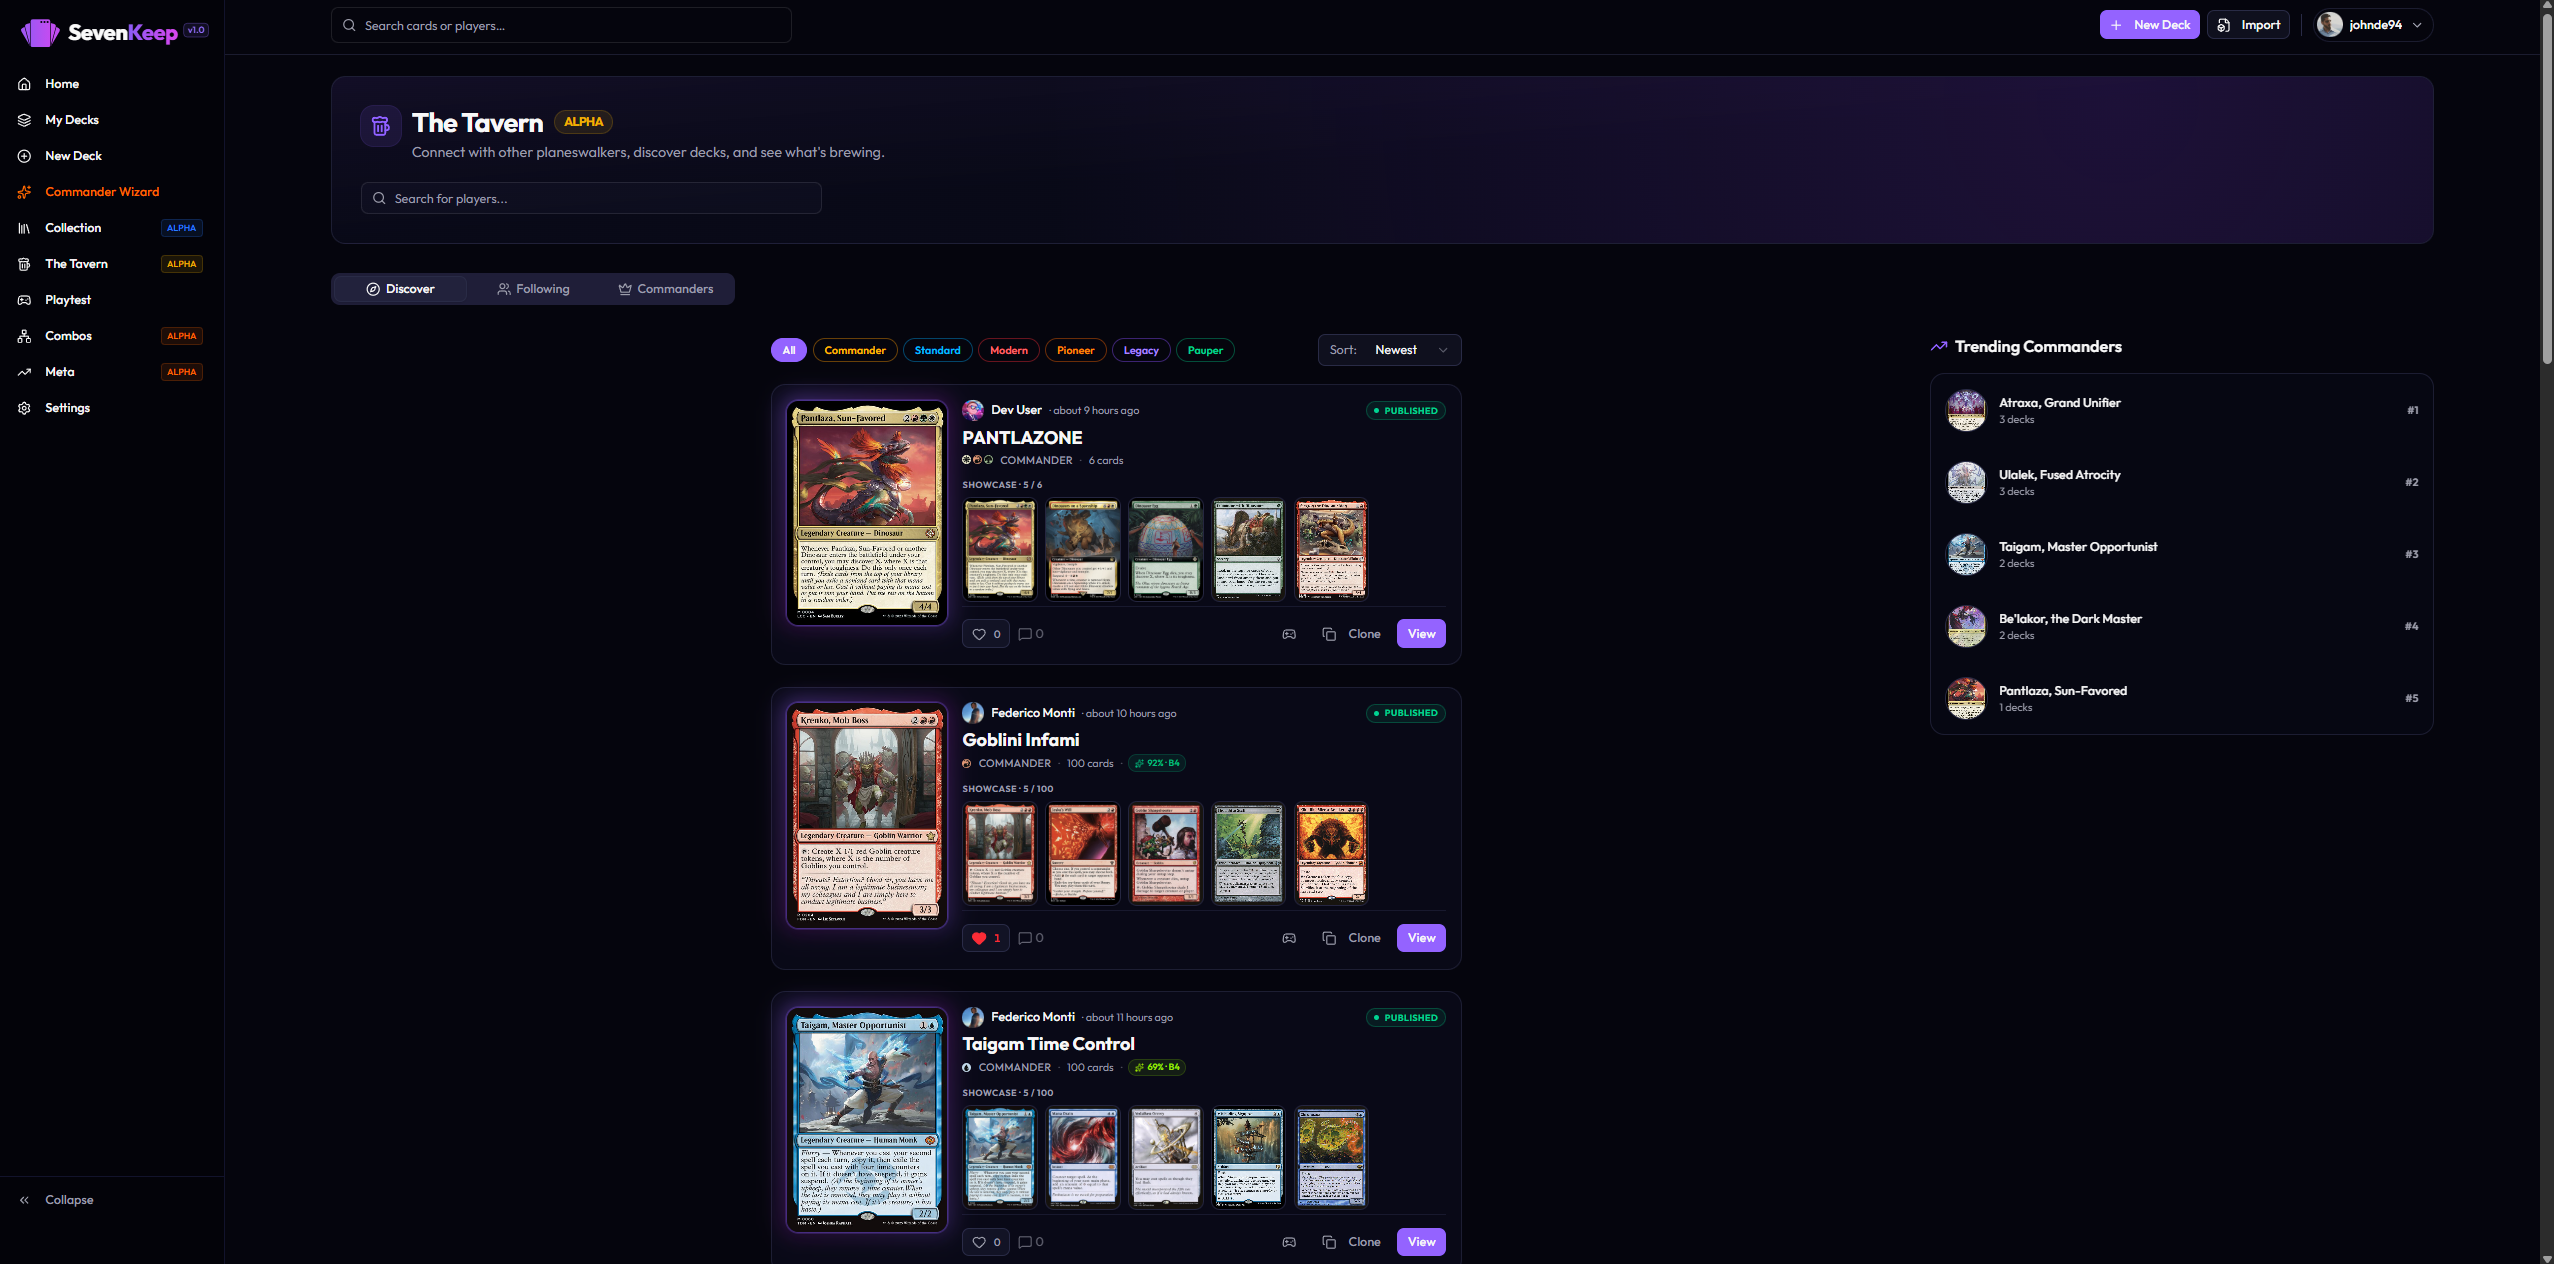Screen dimensions: 2554x1264
Task: Click playtest gamepad icon on Goblini Infami
Action: 1289,938
